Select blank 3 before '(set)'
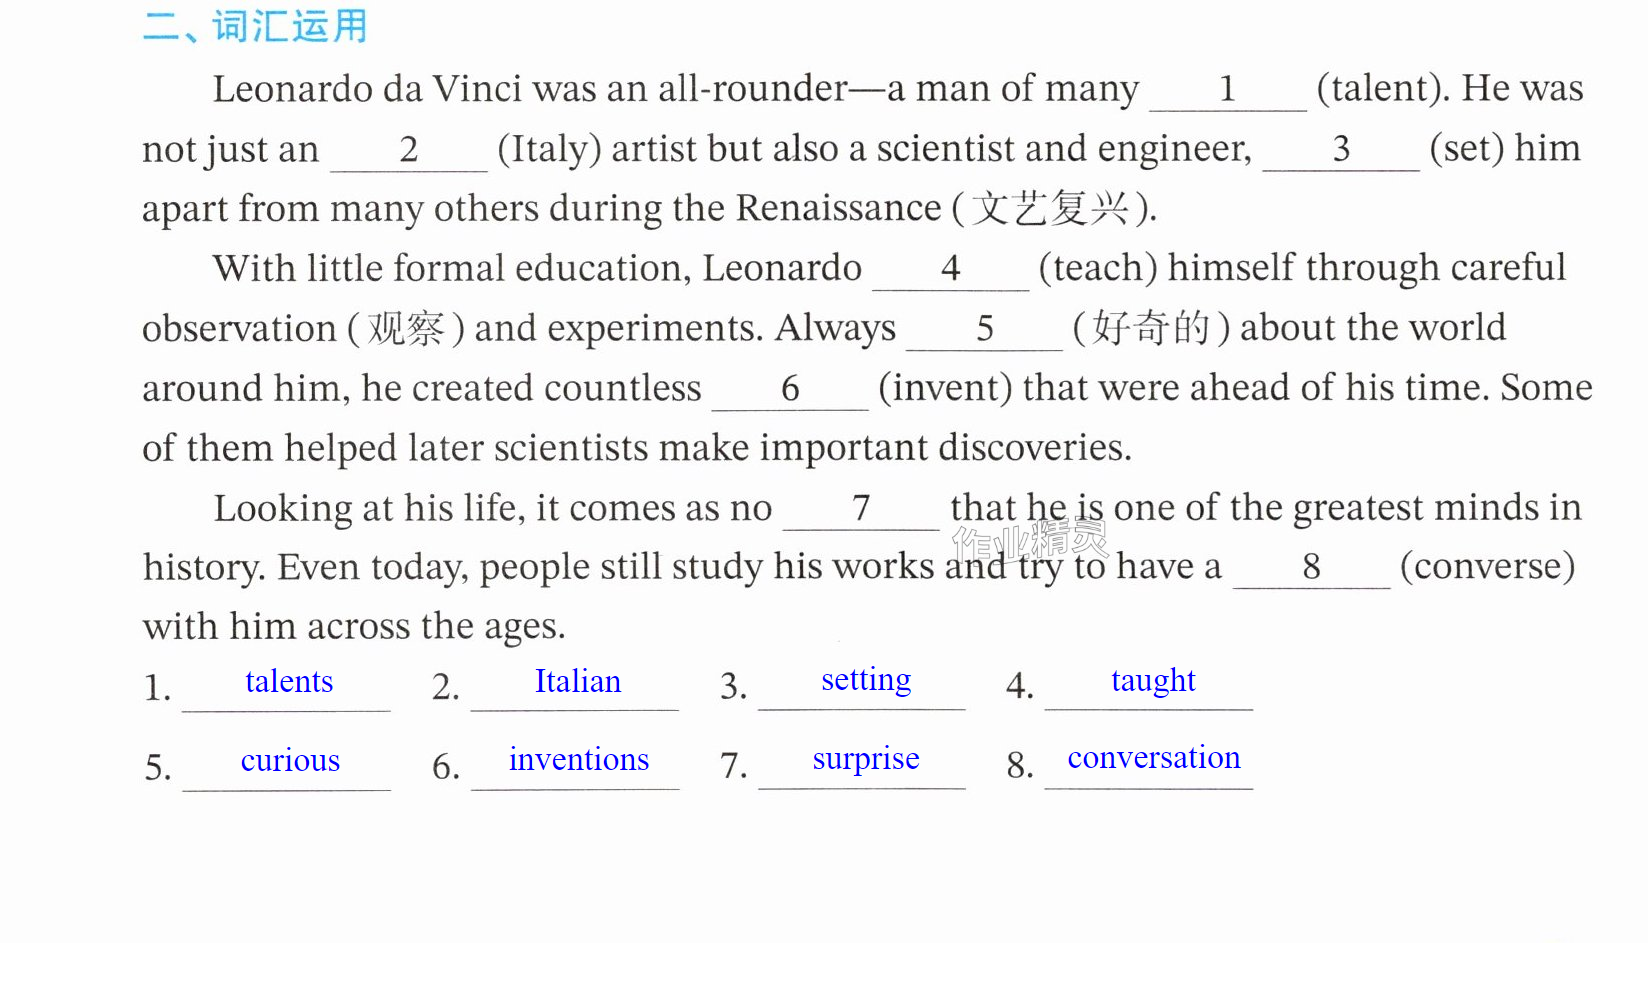 coord(1341,150)
